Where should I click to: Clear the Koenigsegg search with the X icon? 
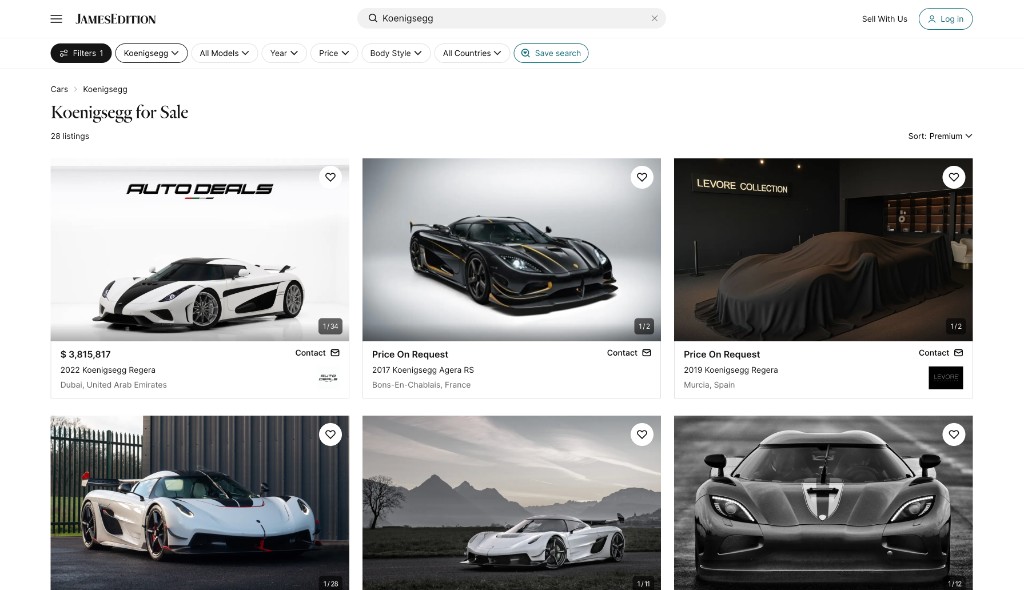point(655,18)
